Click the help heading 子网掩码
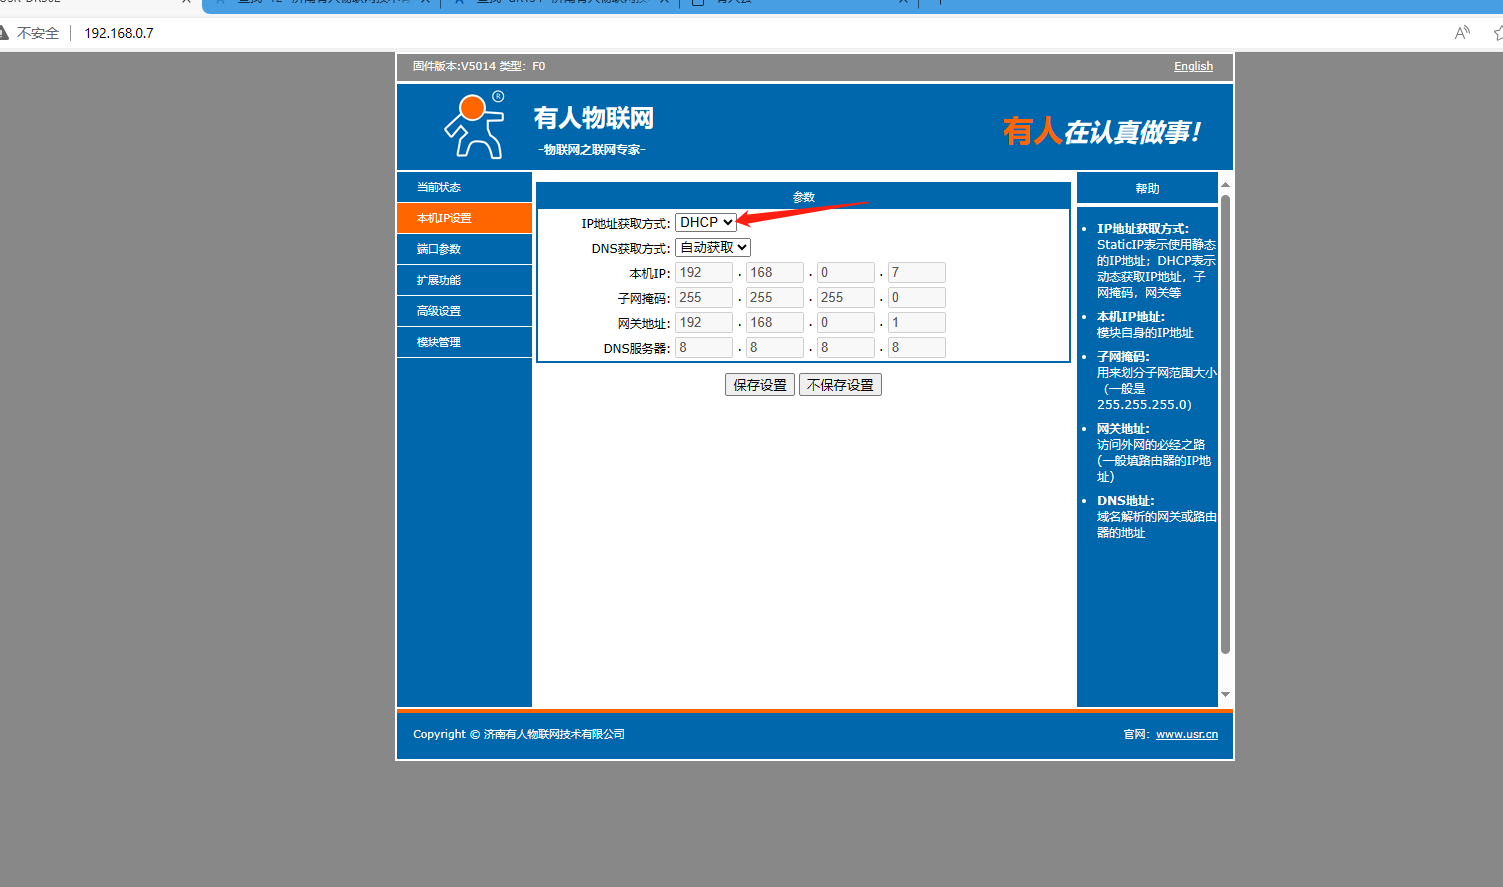The image size is (1503, 887). [1124, 357]
